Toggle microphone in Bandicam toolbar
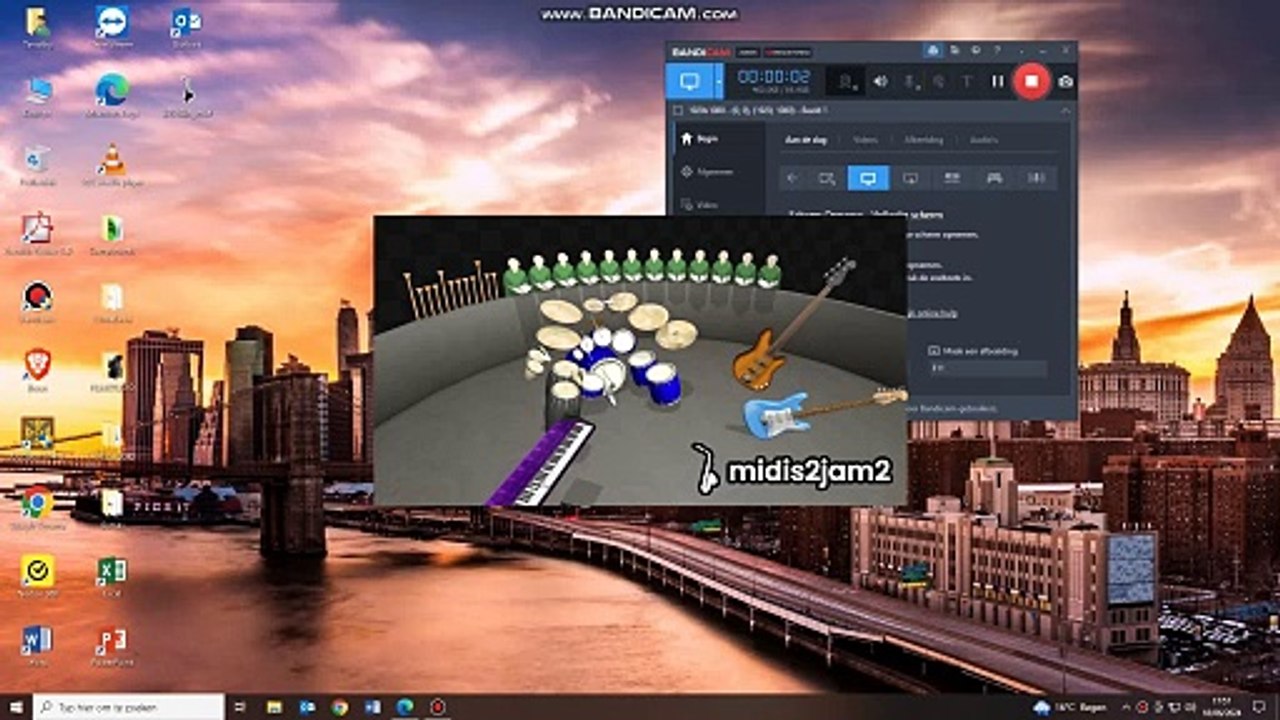 pyautogui.click(x=910, y=81)
